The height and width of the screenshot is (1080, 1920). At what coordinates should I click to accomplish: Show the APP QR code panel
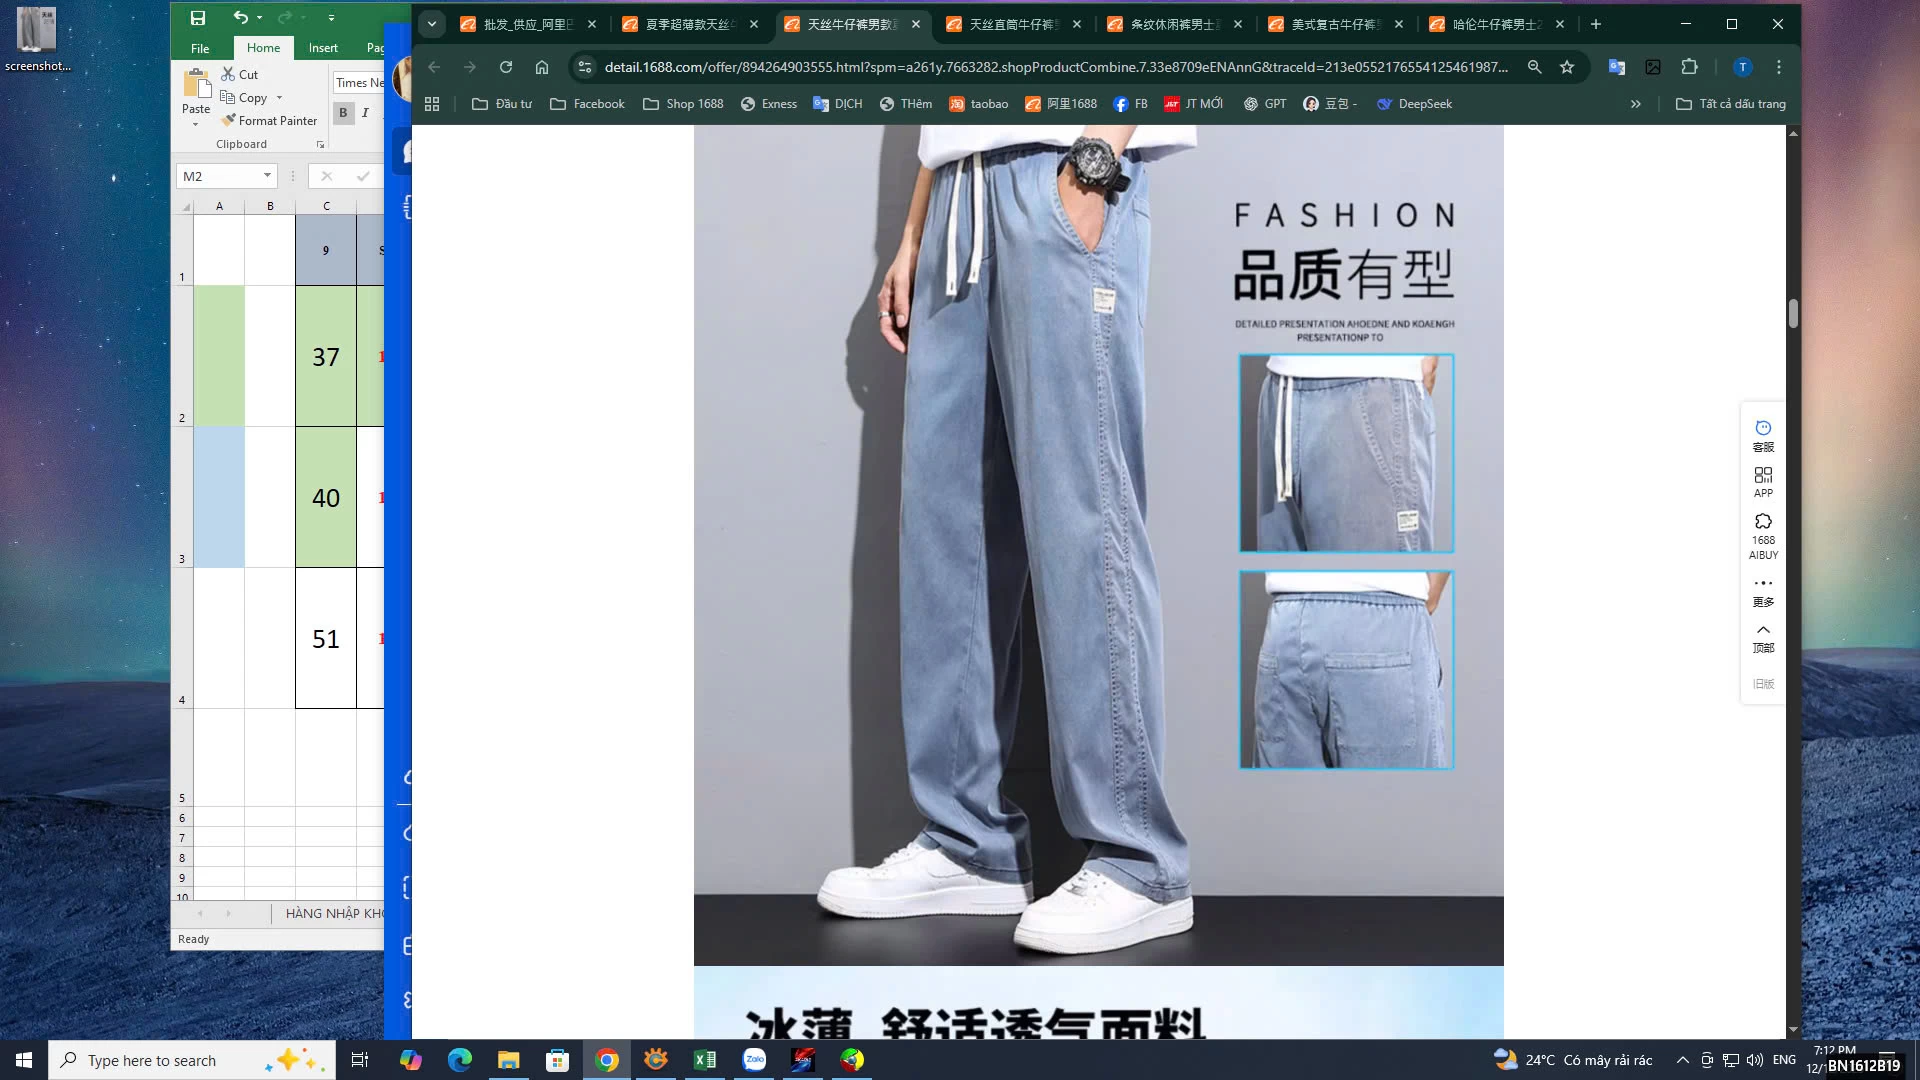click(x=1763, y=481)
